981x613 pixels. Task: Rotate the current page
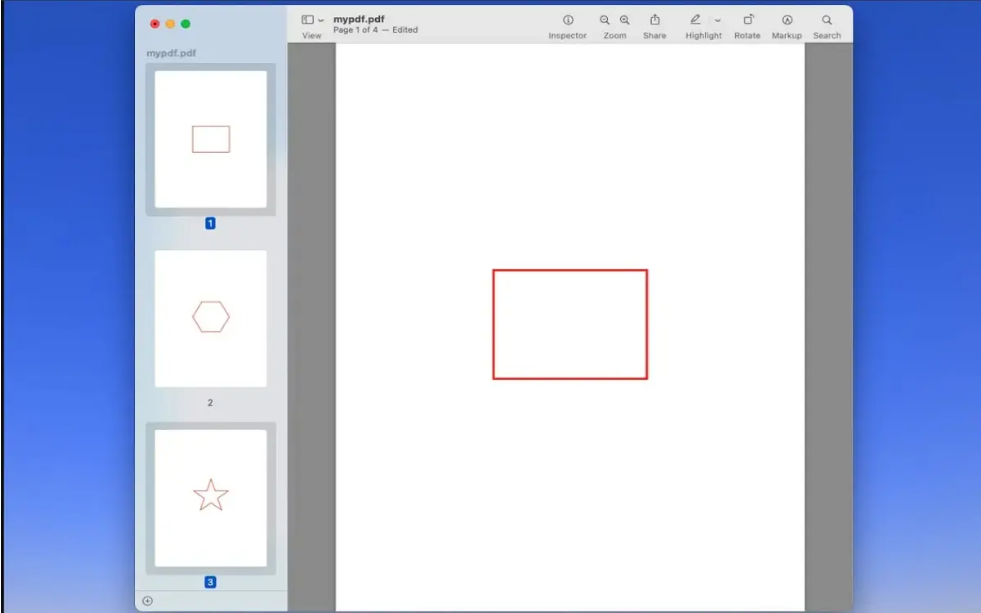pos(746,20)
